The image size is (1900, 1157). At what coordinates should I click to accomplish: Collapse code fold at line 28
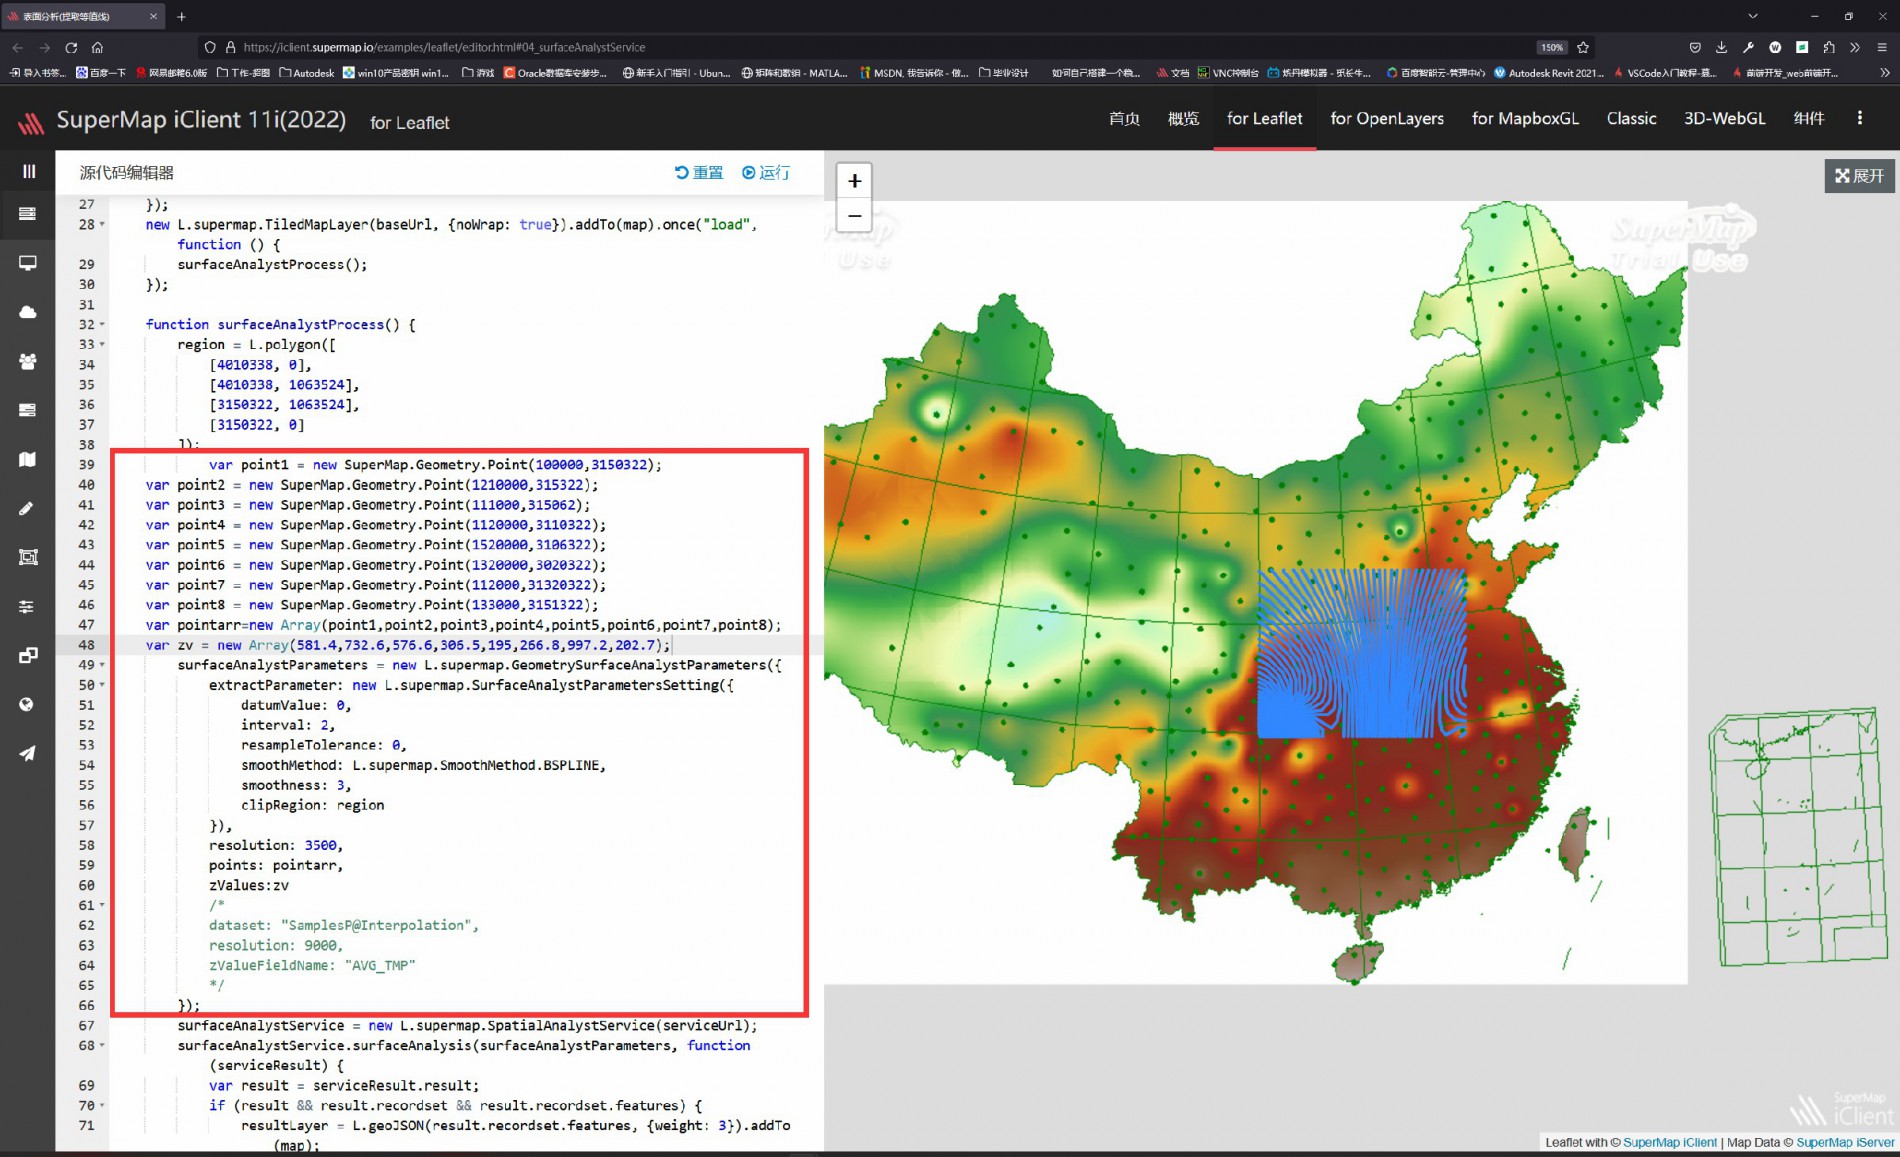click(x=101, y=224)
